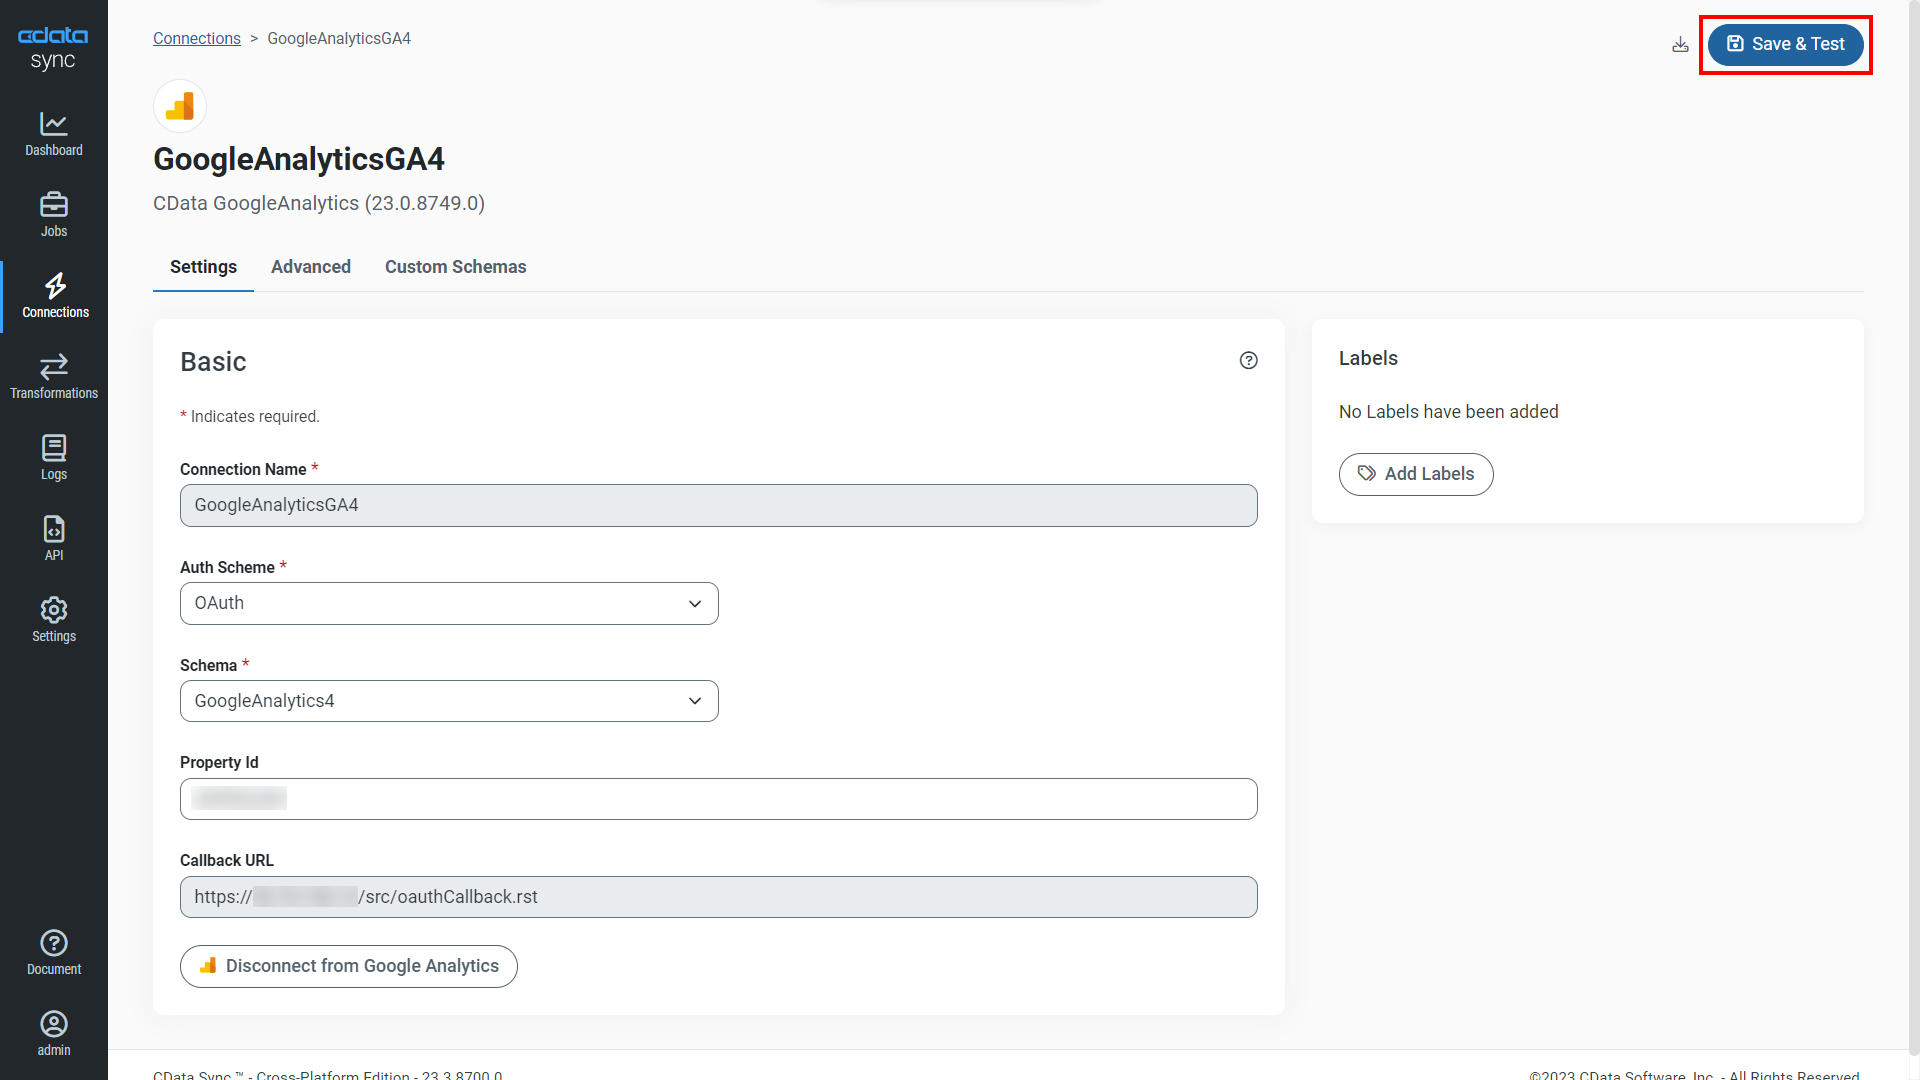Export the connection via the download icon
1920x1080 pixels.
(1681, 44)
